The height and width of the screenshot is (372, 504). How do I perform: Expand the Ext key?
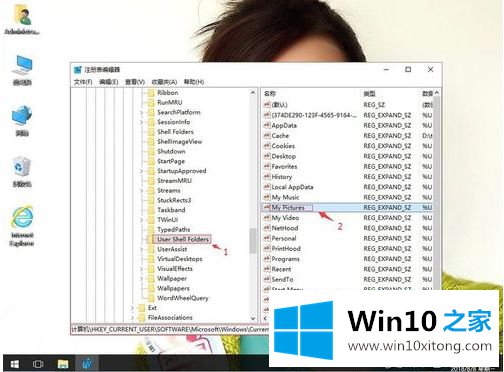pyautogui.click(x=132, y=308)
